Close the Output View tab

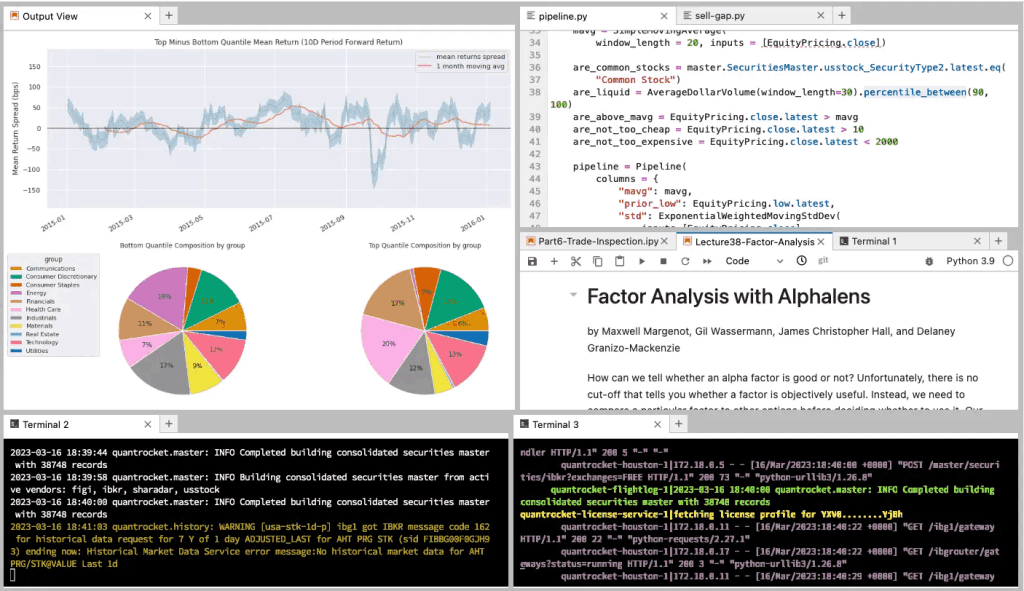coord(148,16)
